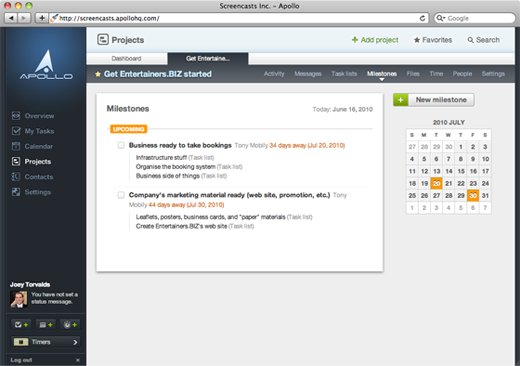Click the star next to project title

click(x=98, y=74)
